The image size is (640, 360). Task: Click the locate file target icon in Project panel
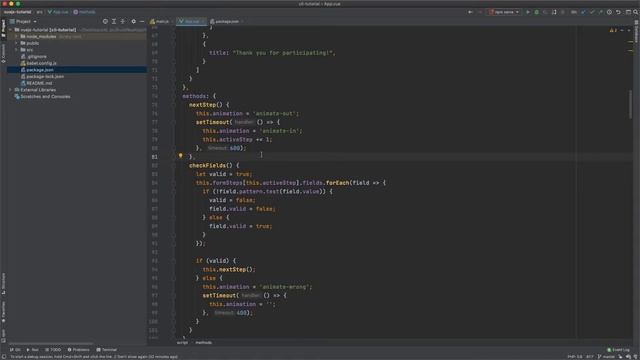pos(105,21)
